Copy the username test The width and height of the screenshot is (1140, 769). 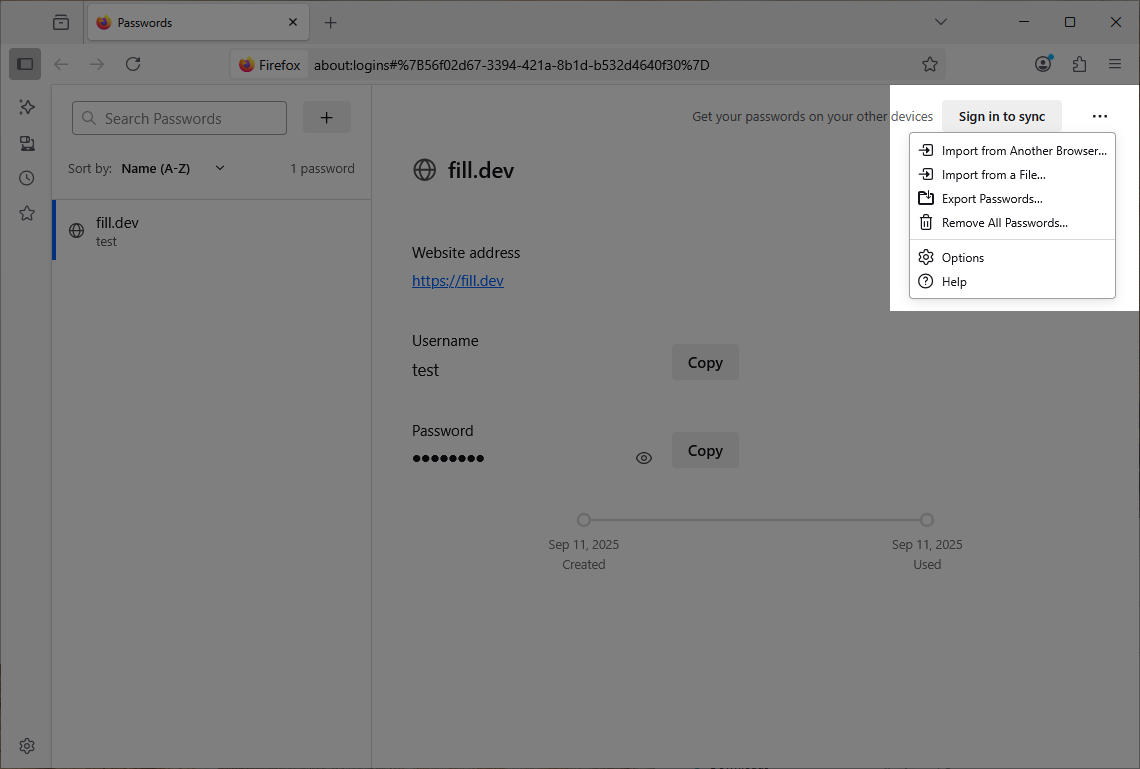705,362
